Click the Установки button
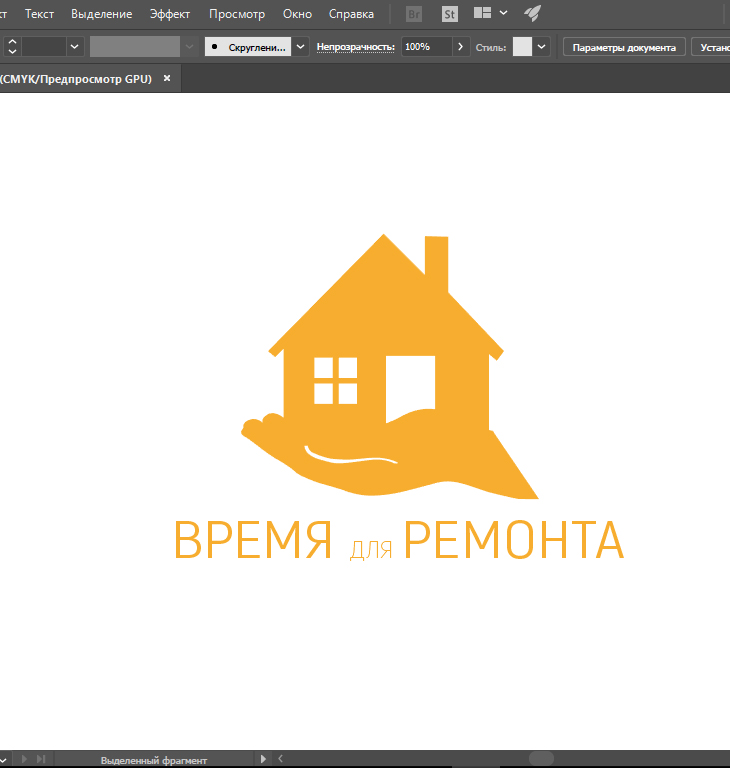The width and height of the screenshot is (730, 768). (x=713, y=48)
